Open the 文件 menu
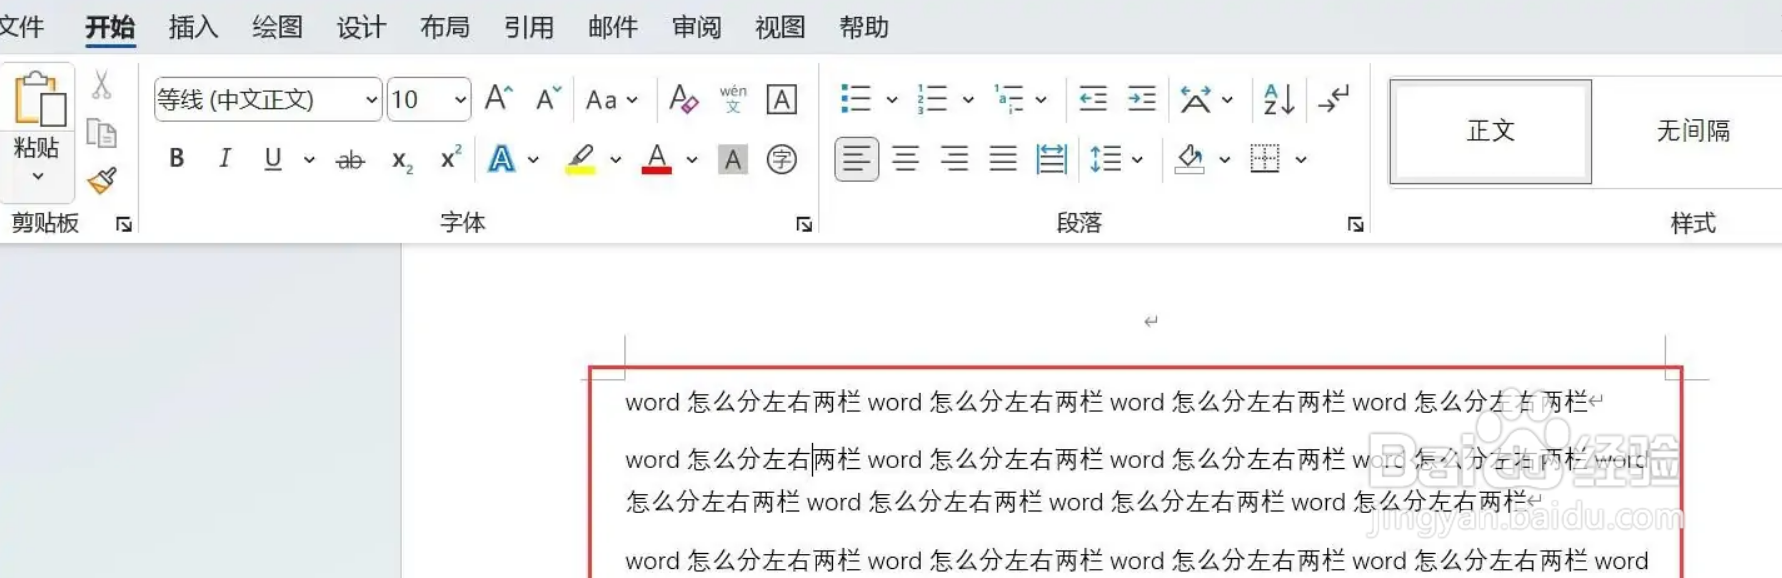 [21, 27]
